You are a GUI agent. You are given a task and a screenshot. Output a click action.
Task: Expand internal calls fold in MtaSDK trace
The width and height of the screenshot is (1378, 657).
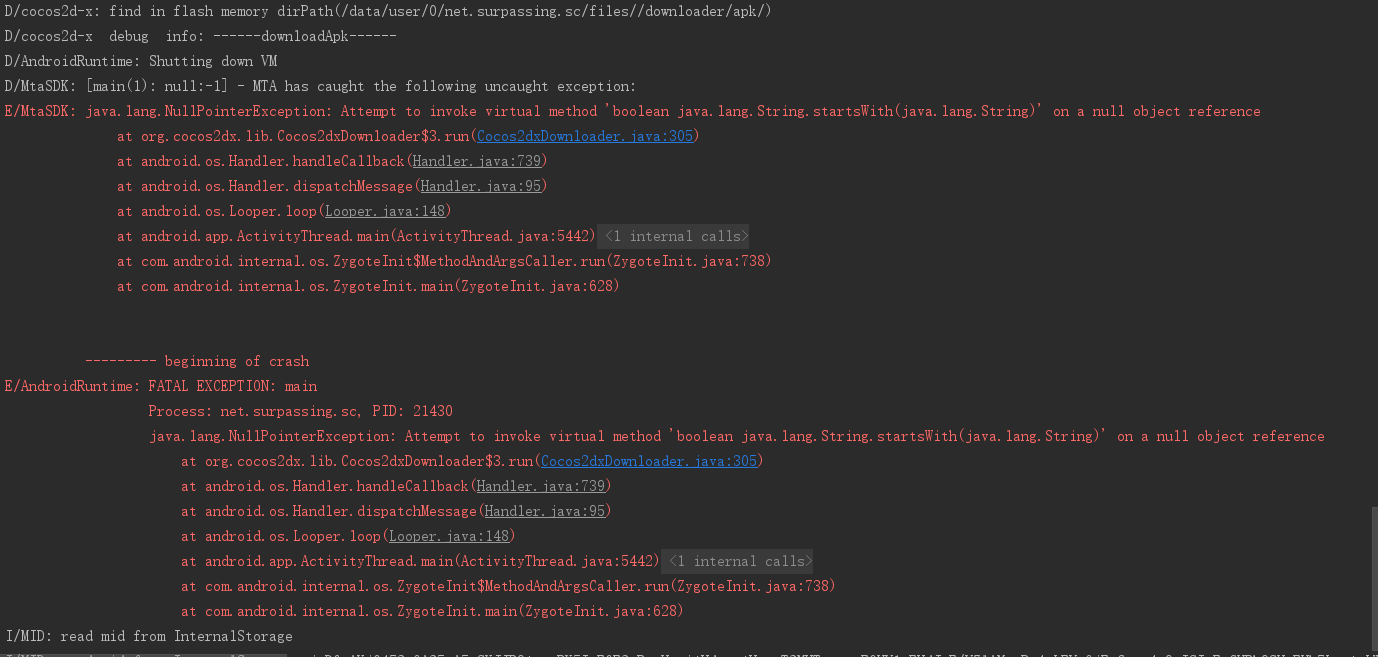pos(675,236)
